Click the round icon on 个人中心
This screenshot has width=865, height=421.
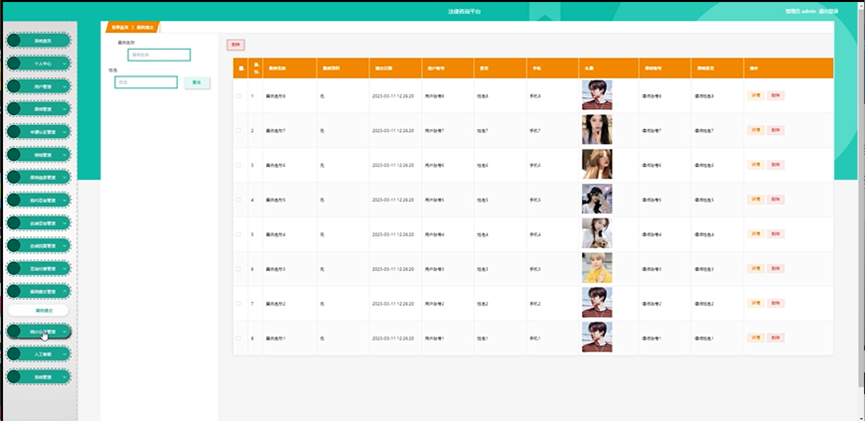14,63
